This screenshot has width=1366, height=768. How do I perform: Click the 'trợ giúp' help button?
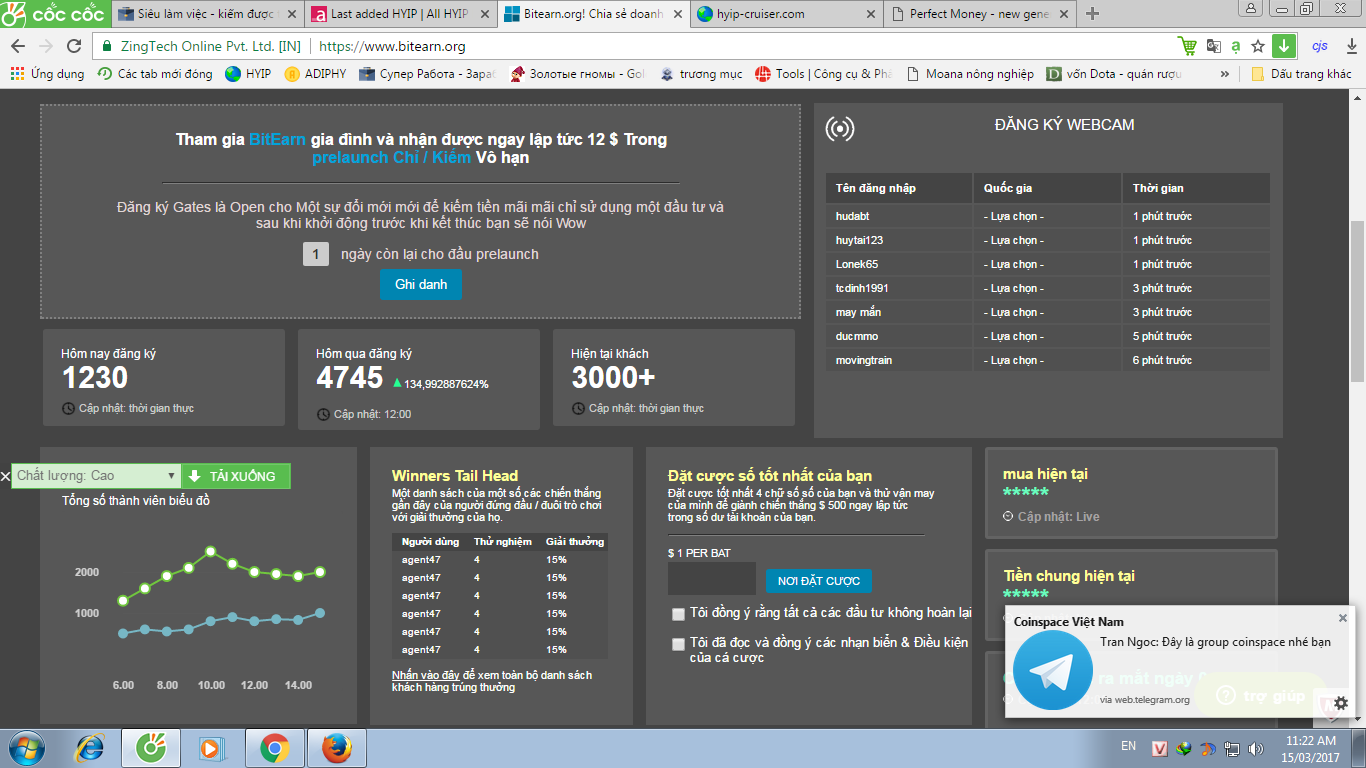tap(1260, 695)
